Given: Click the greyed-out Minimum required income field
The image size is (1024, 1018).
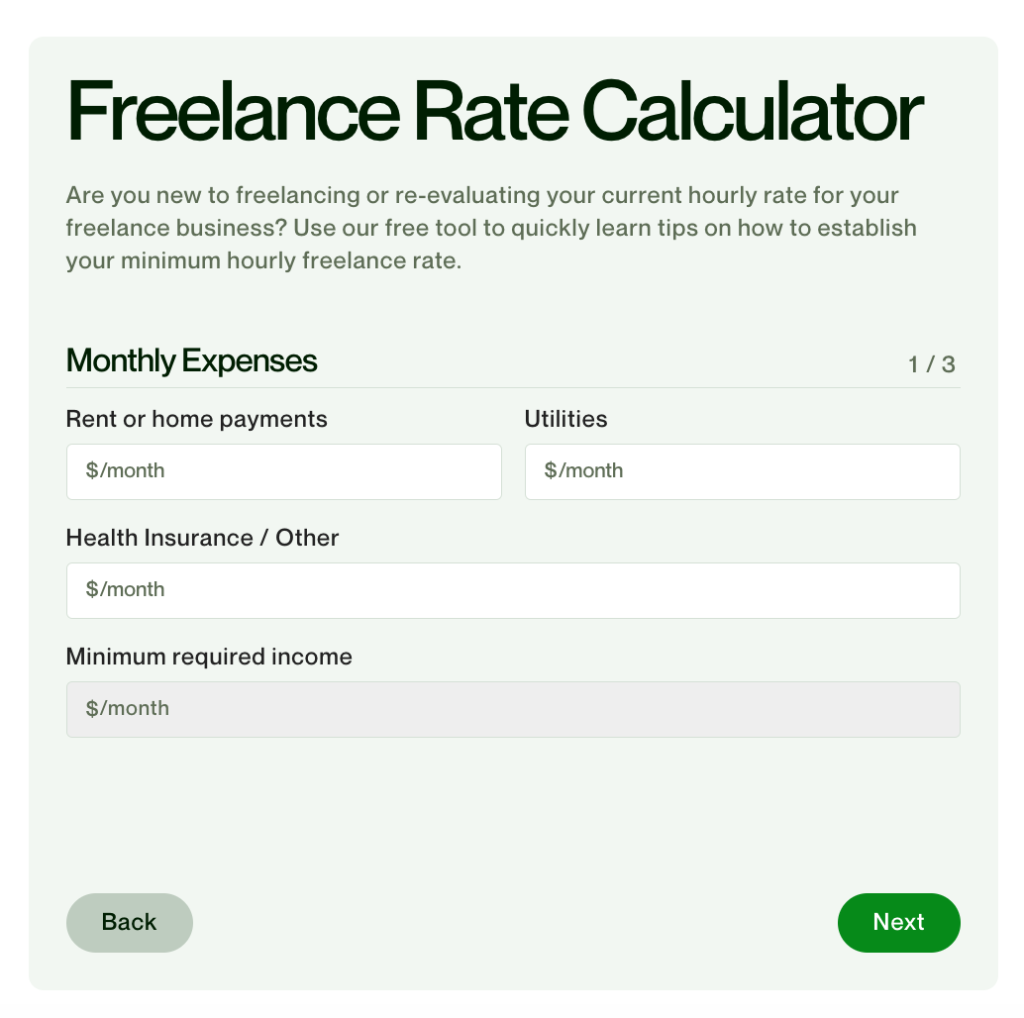Looking at the screenshot, I should coord(512,709).
